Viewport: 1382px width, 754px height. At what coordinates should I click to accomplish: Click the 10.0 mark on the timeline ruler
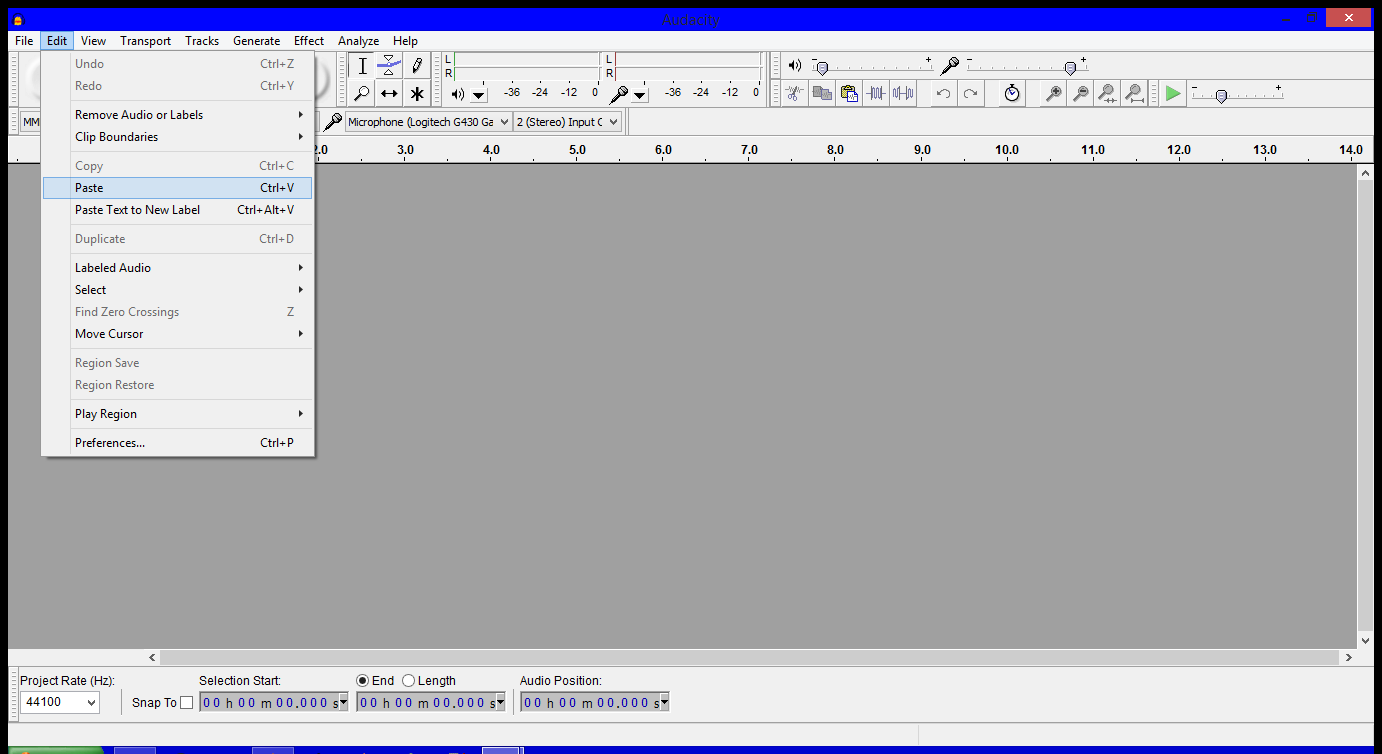coord(1007,150)
